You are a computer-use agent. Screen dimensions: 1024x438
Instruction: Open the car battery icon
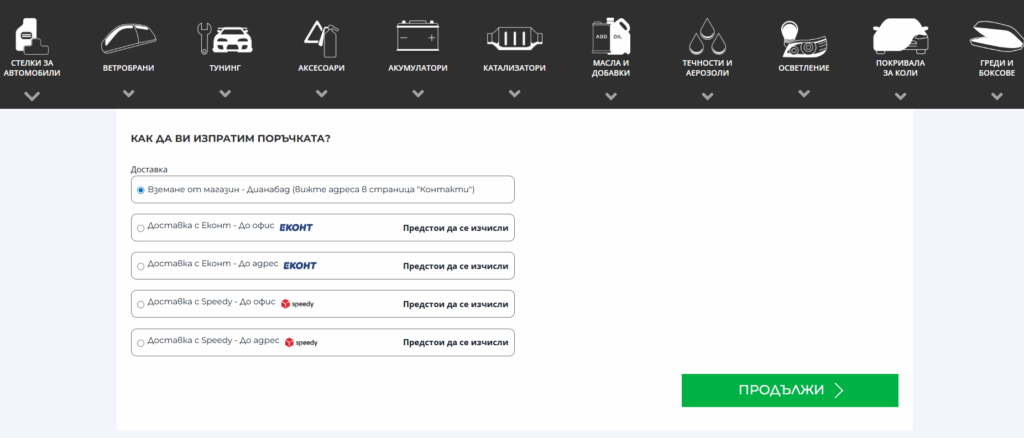(417, 37)
